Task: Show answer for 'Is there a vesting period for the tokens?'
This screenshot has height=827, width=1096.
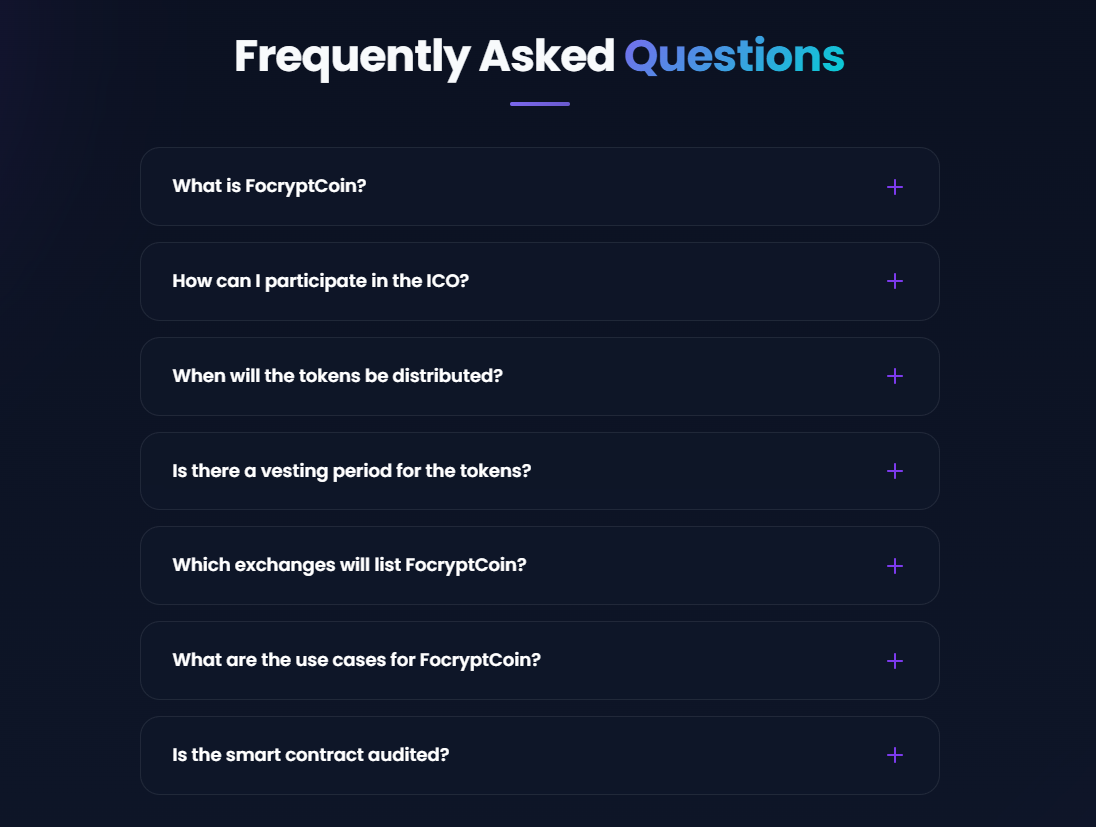Action: click(x=351, y=470)
